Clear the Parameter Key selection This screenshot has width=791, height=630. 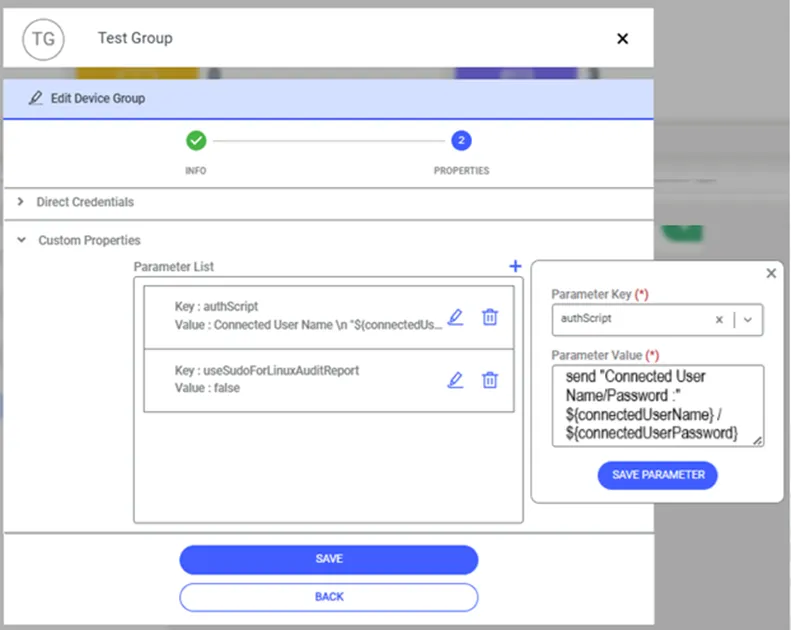click(719, 319)
